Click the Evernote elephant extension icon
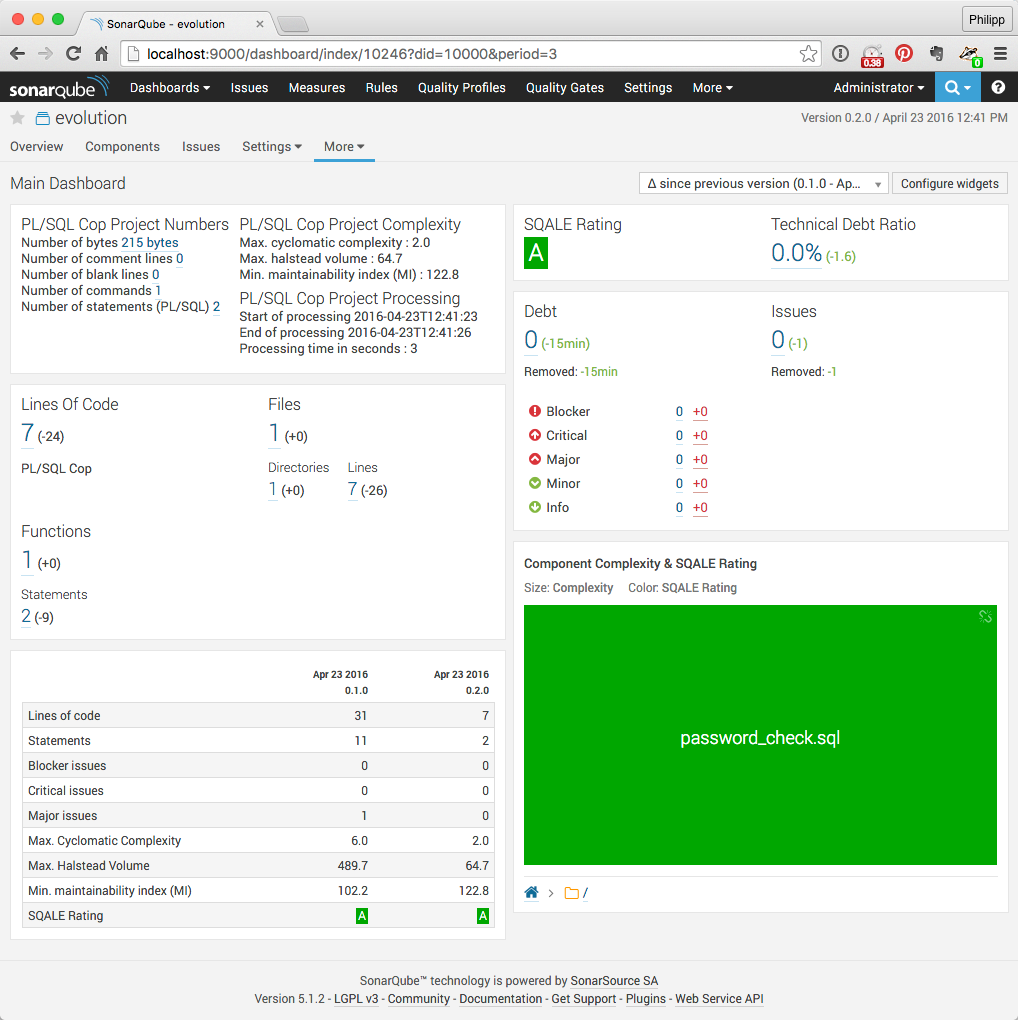Viewport: 1018px width, 1020px height. coord(937,54)
